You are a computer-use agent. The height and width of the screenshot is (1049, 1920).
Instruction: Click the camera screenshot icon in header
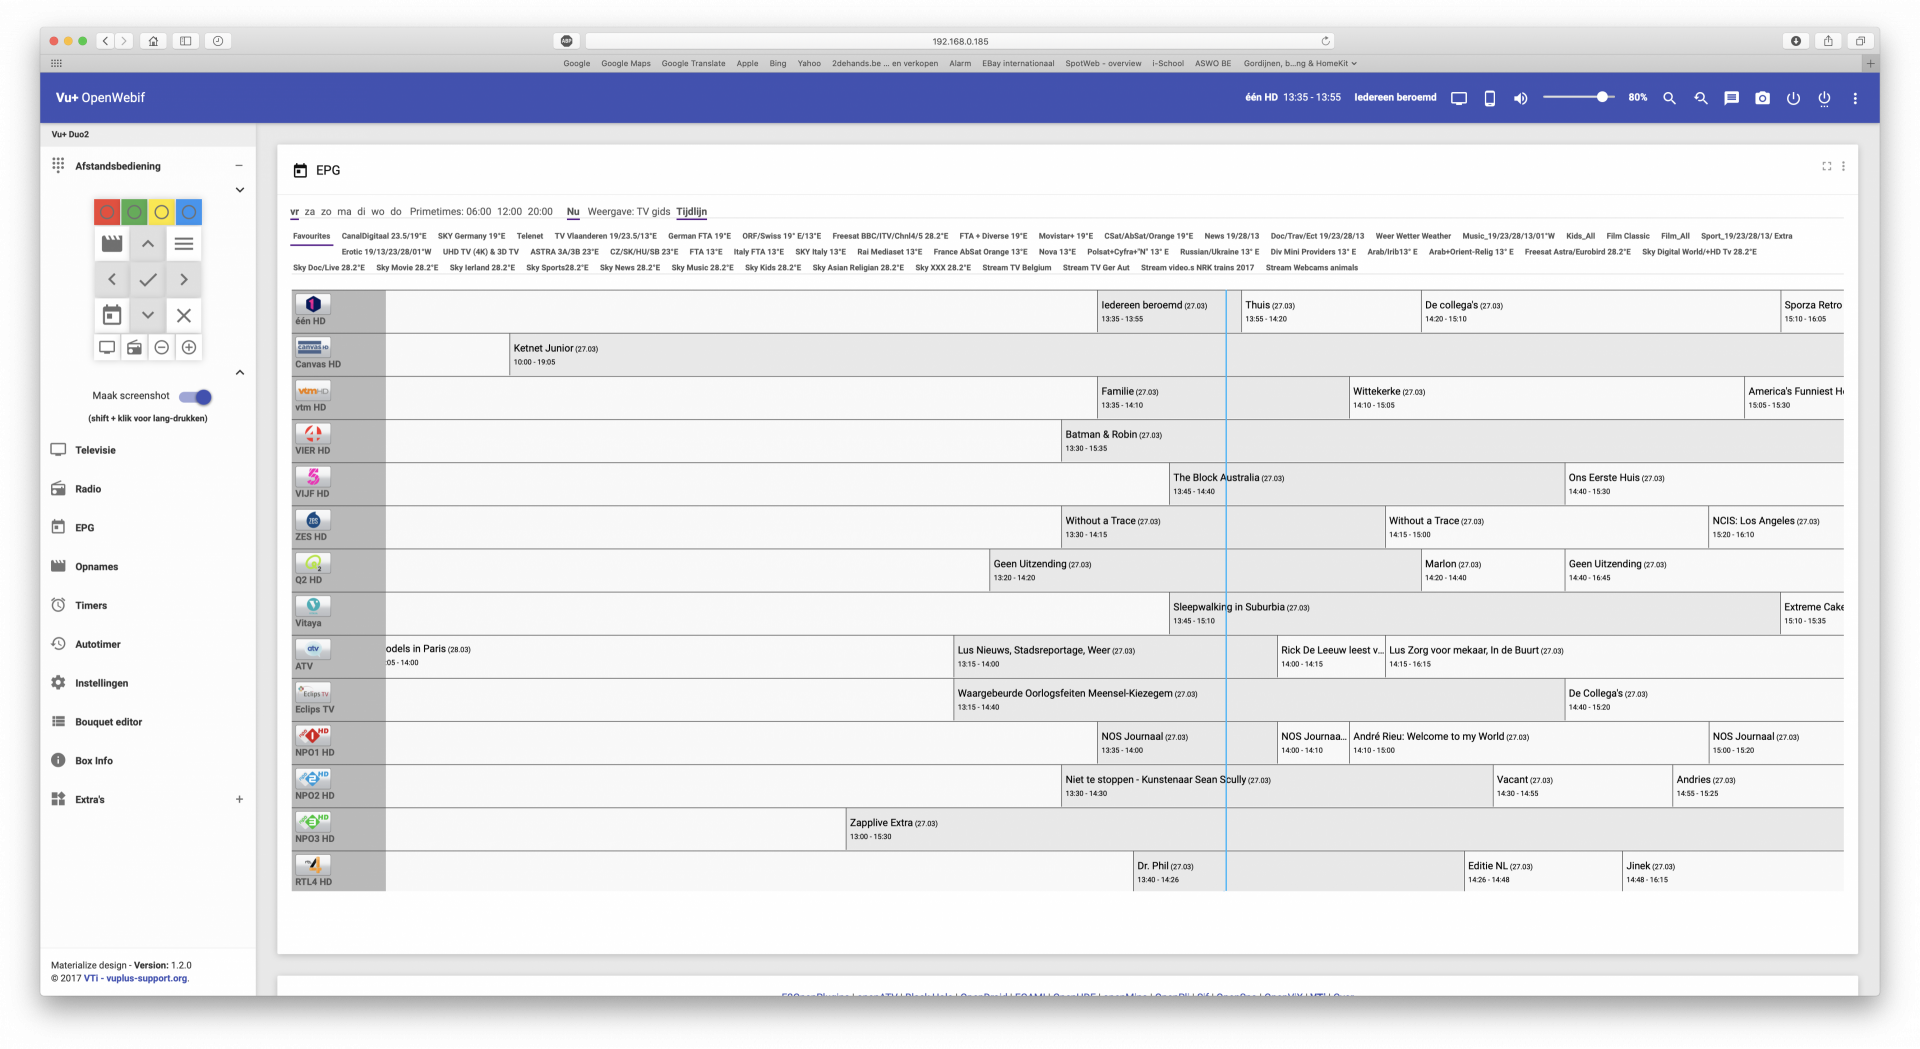point(1762,98)
